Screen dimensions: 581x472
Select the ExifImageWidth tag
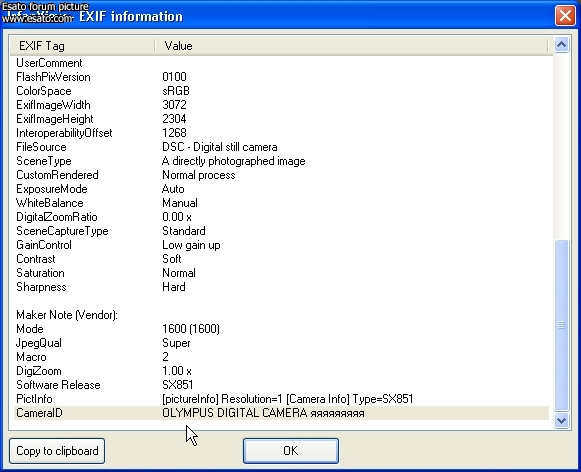coord(53,105)
